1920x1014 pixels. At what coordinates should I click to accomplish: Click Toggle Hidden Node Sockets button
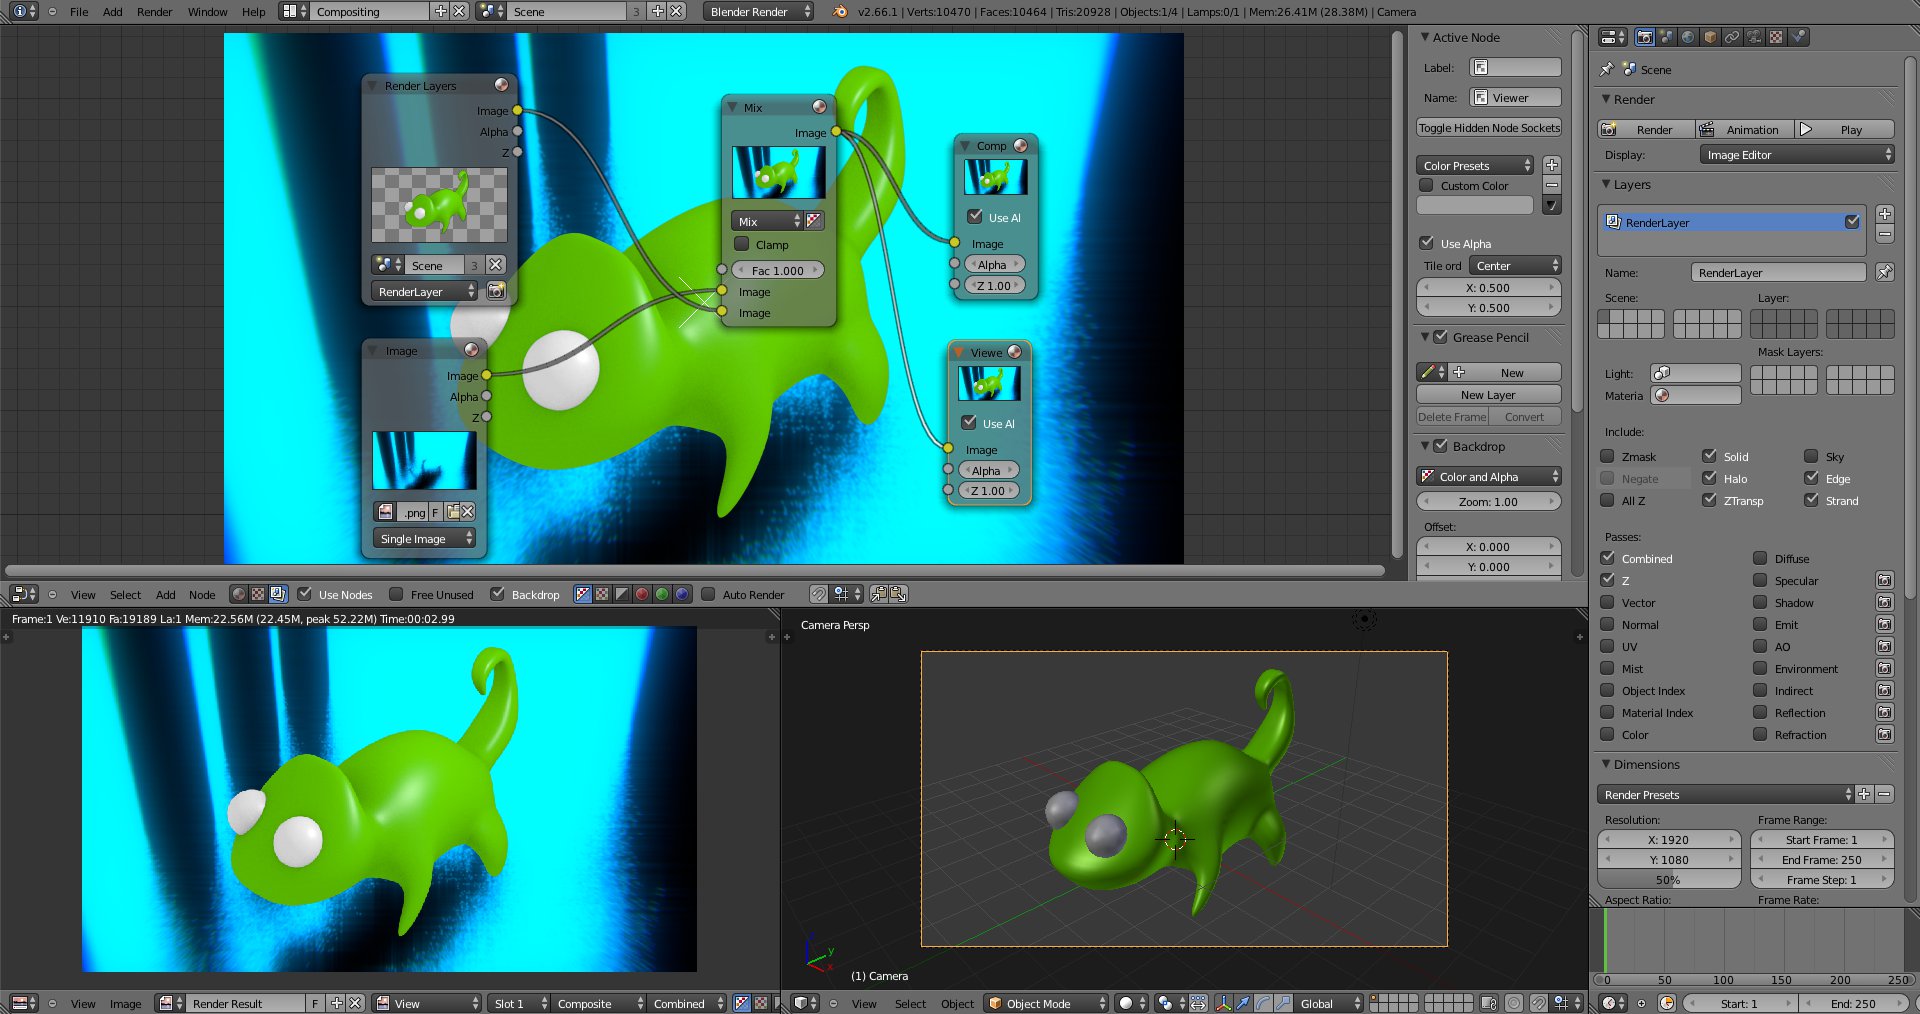(1489, 127)
